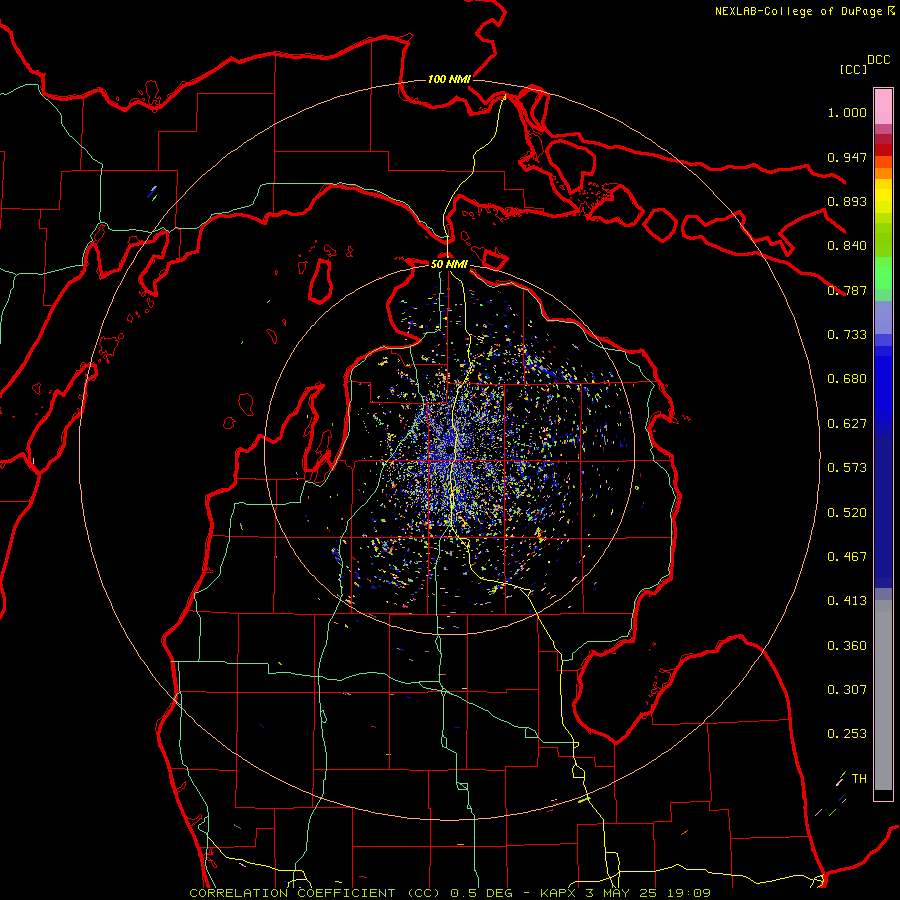Viewport: 900px width, 900px height.
Task: Pick the yellow swatch in the color bar
Action: (883, 196)
